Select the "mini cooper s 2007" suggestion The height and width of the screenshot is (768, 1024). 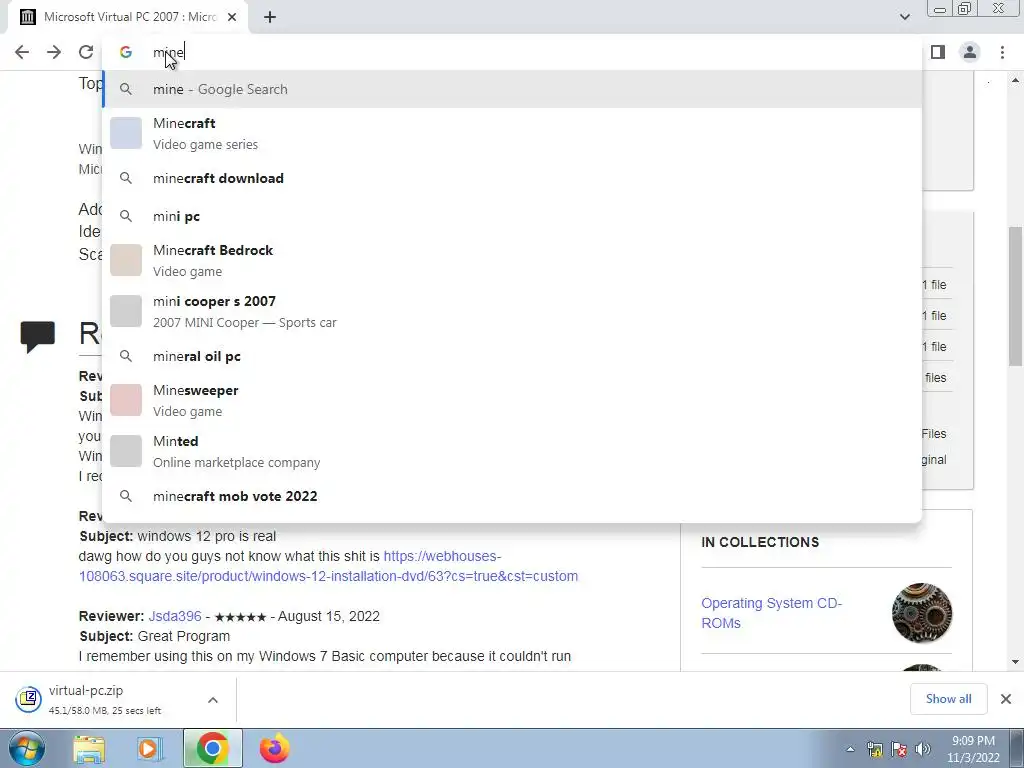click(512, 311)
